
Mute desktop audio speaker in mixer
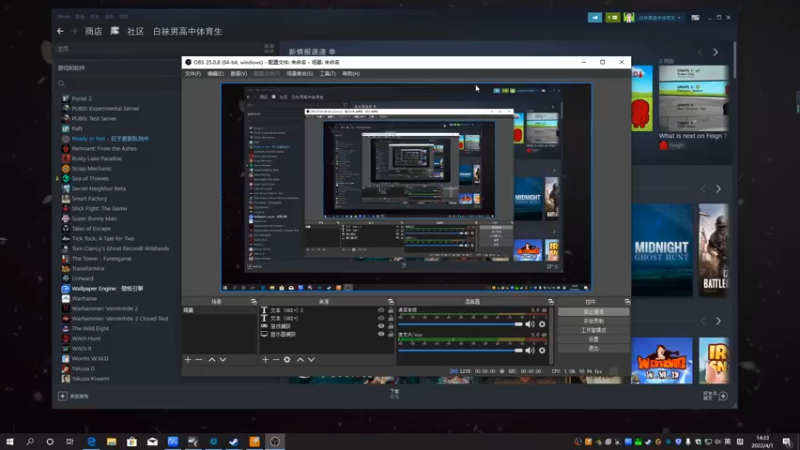coord(530,324)
